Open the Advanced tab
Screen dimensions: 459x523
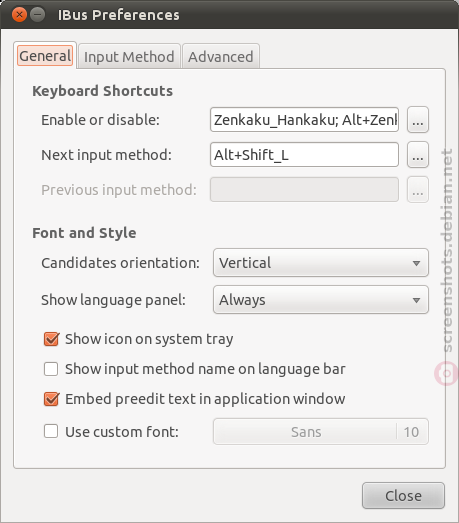coord(220,56)
